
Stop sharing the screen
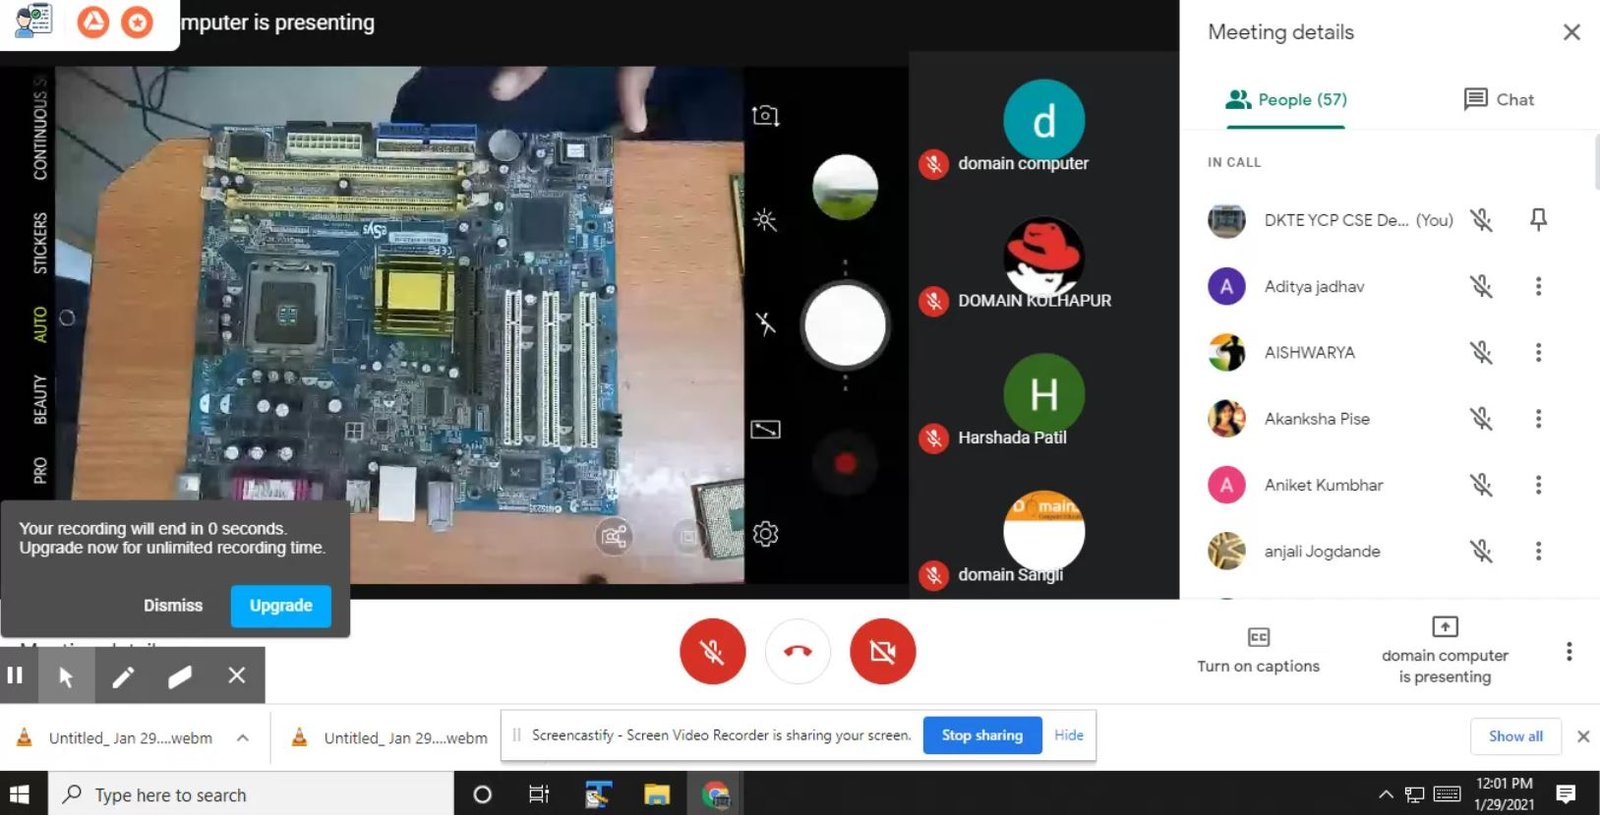[981, 735]
